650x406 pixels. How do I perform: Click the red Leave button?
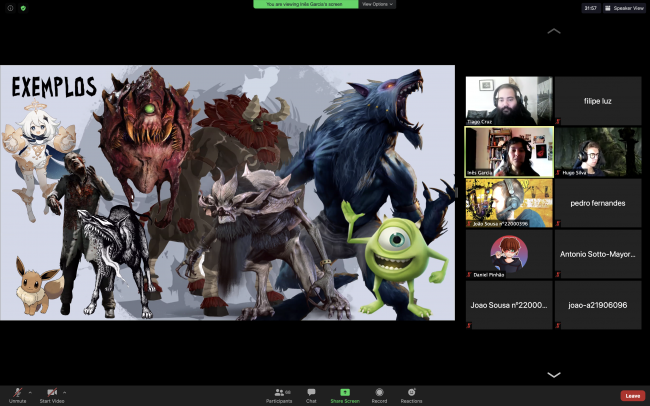click(632, 396)
